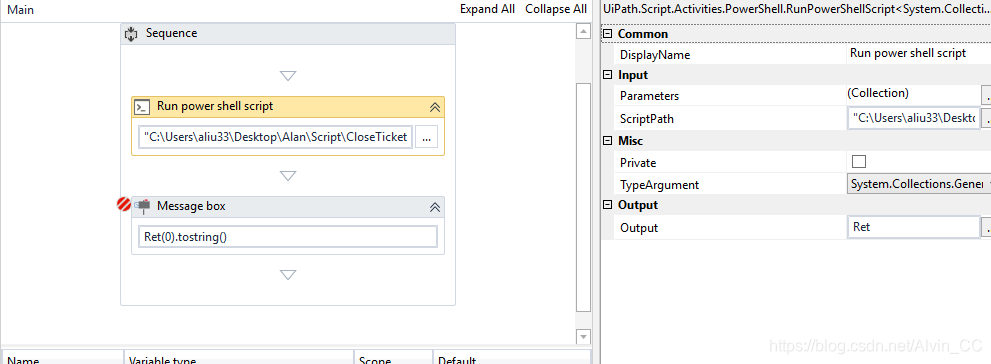The image size is (991, 364).
Task: Select the Output property label
Action: [x=638, y=228]
